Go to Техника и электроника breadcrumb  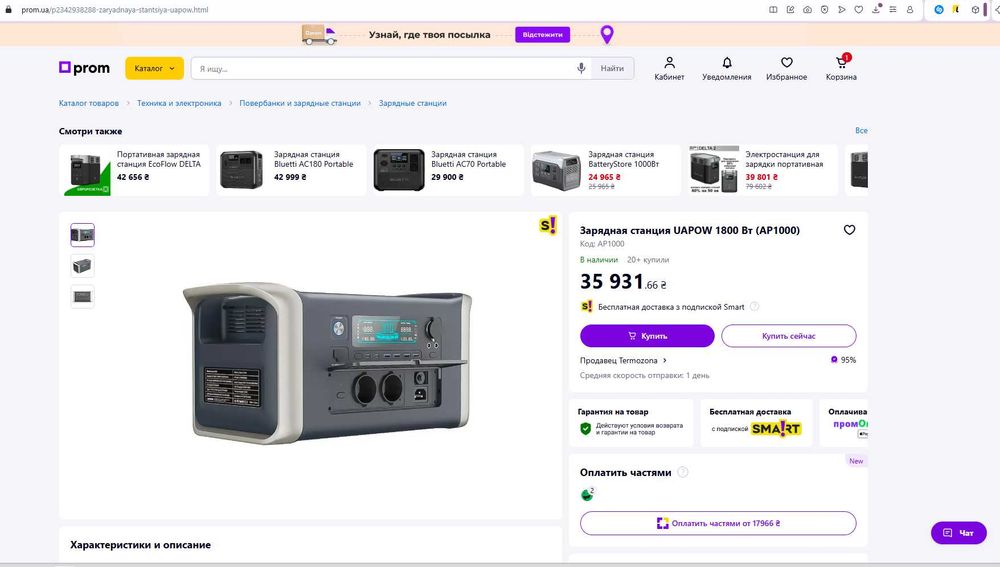[x=179, y=103]
